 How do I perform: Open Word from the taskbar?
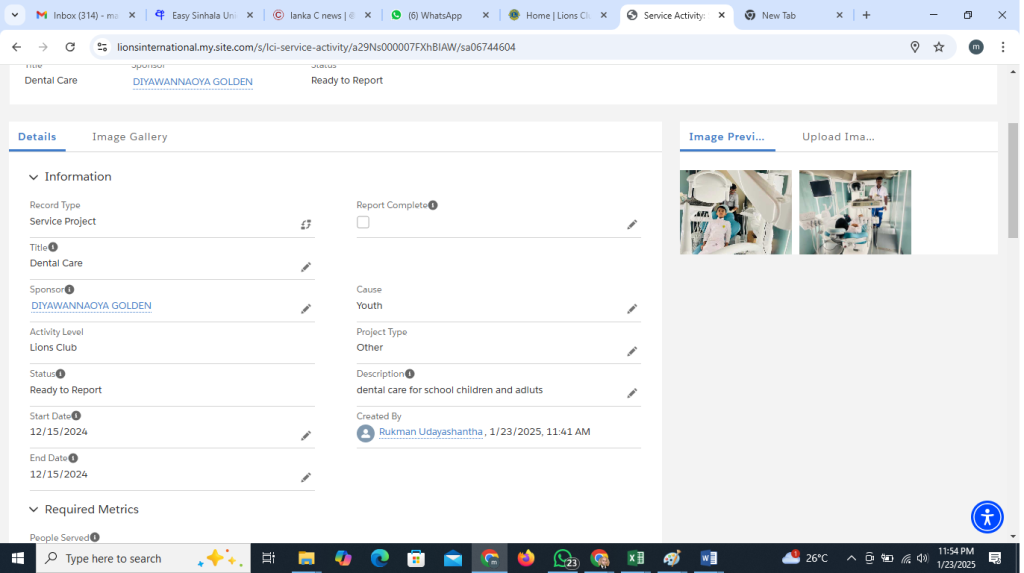[x=709, y=558]
